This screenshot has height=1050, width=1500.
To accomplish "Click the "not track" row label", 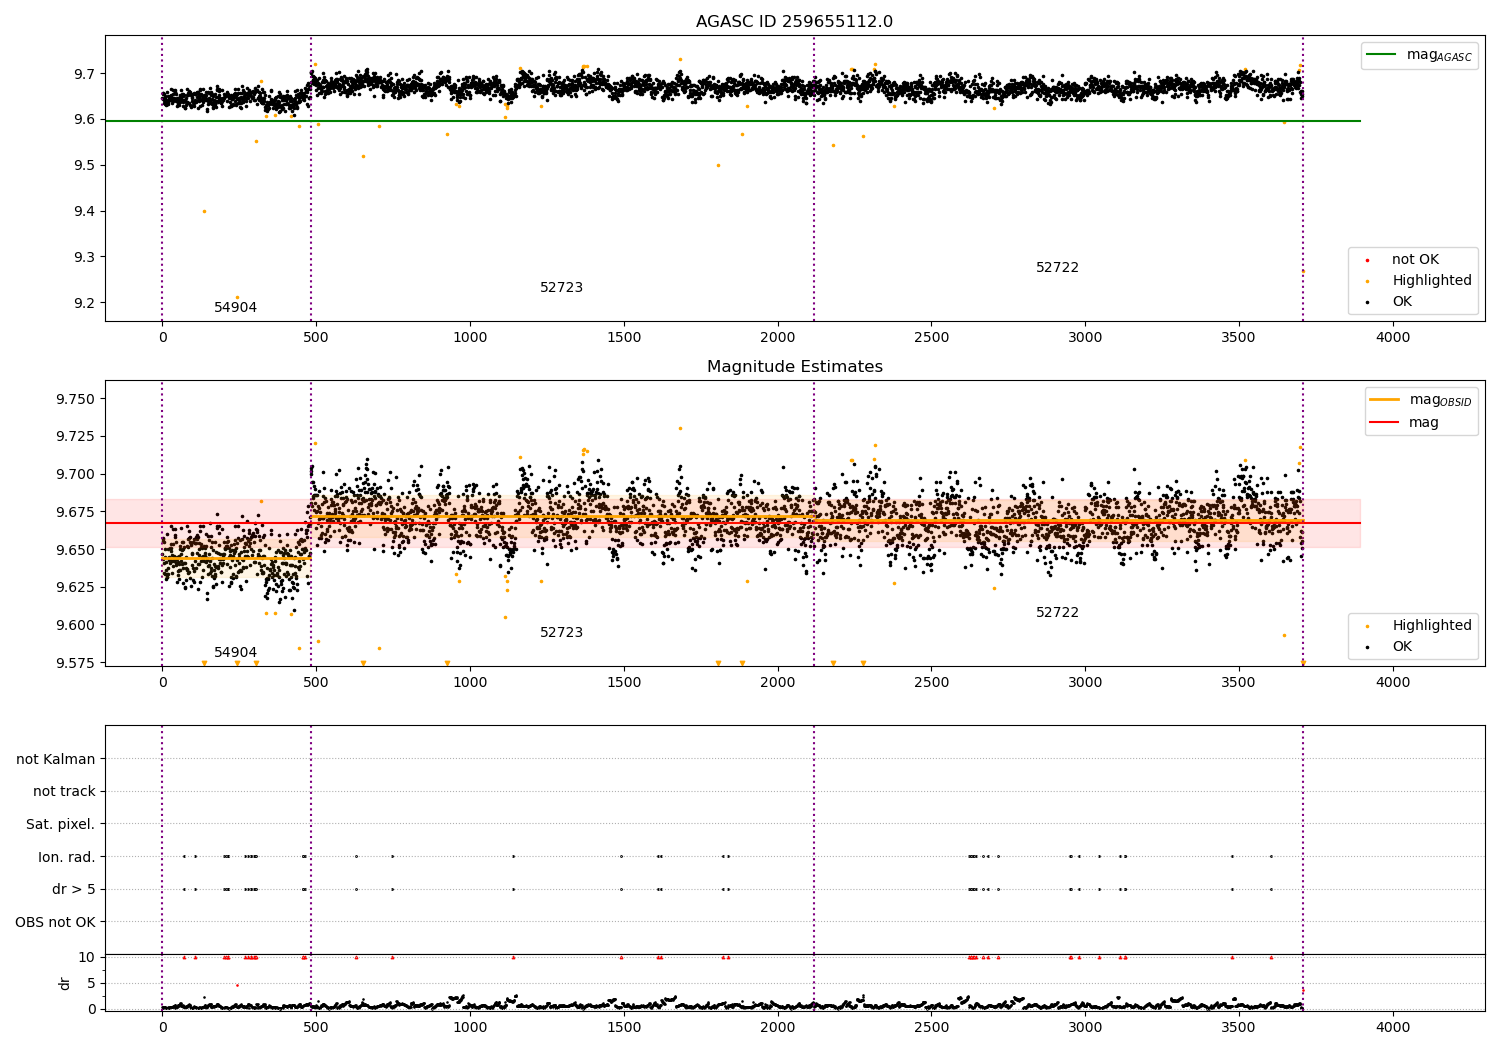I will click(x=64, y=792).
